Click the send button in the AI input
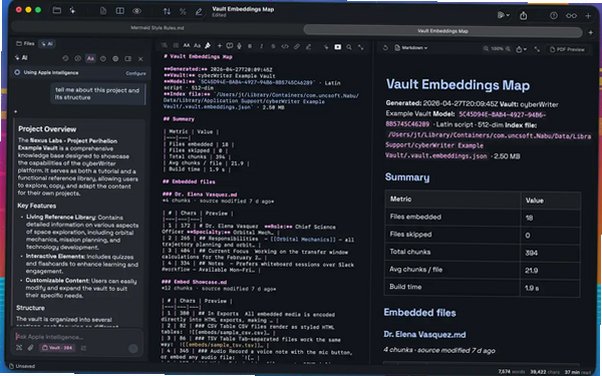 click(x=133, y=348)
